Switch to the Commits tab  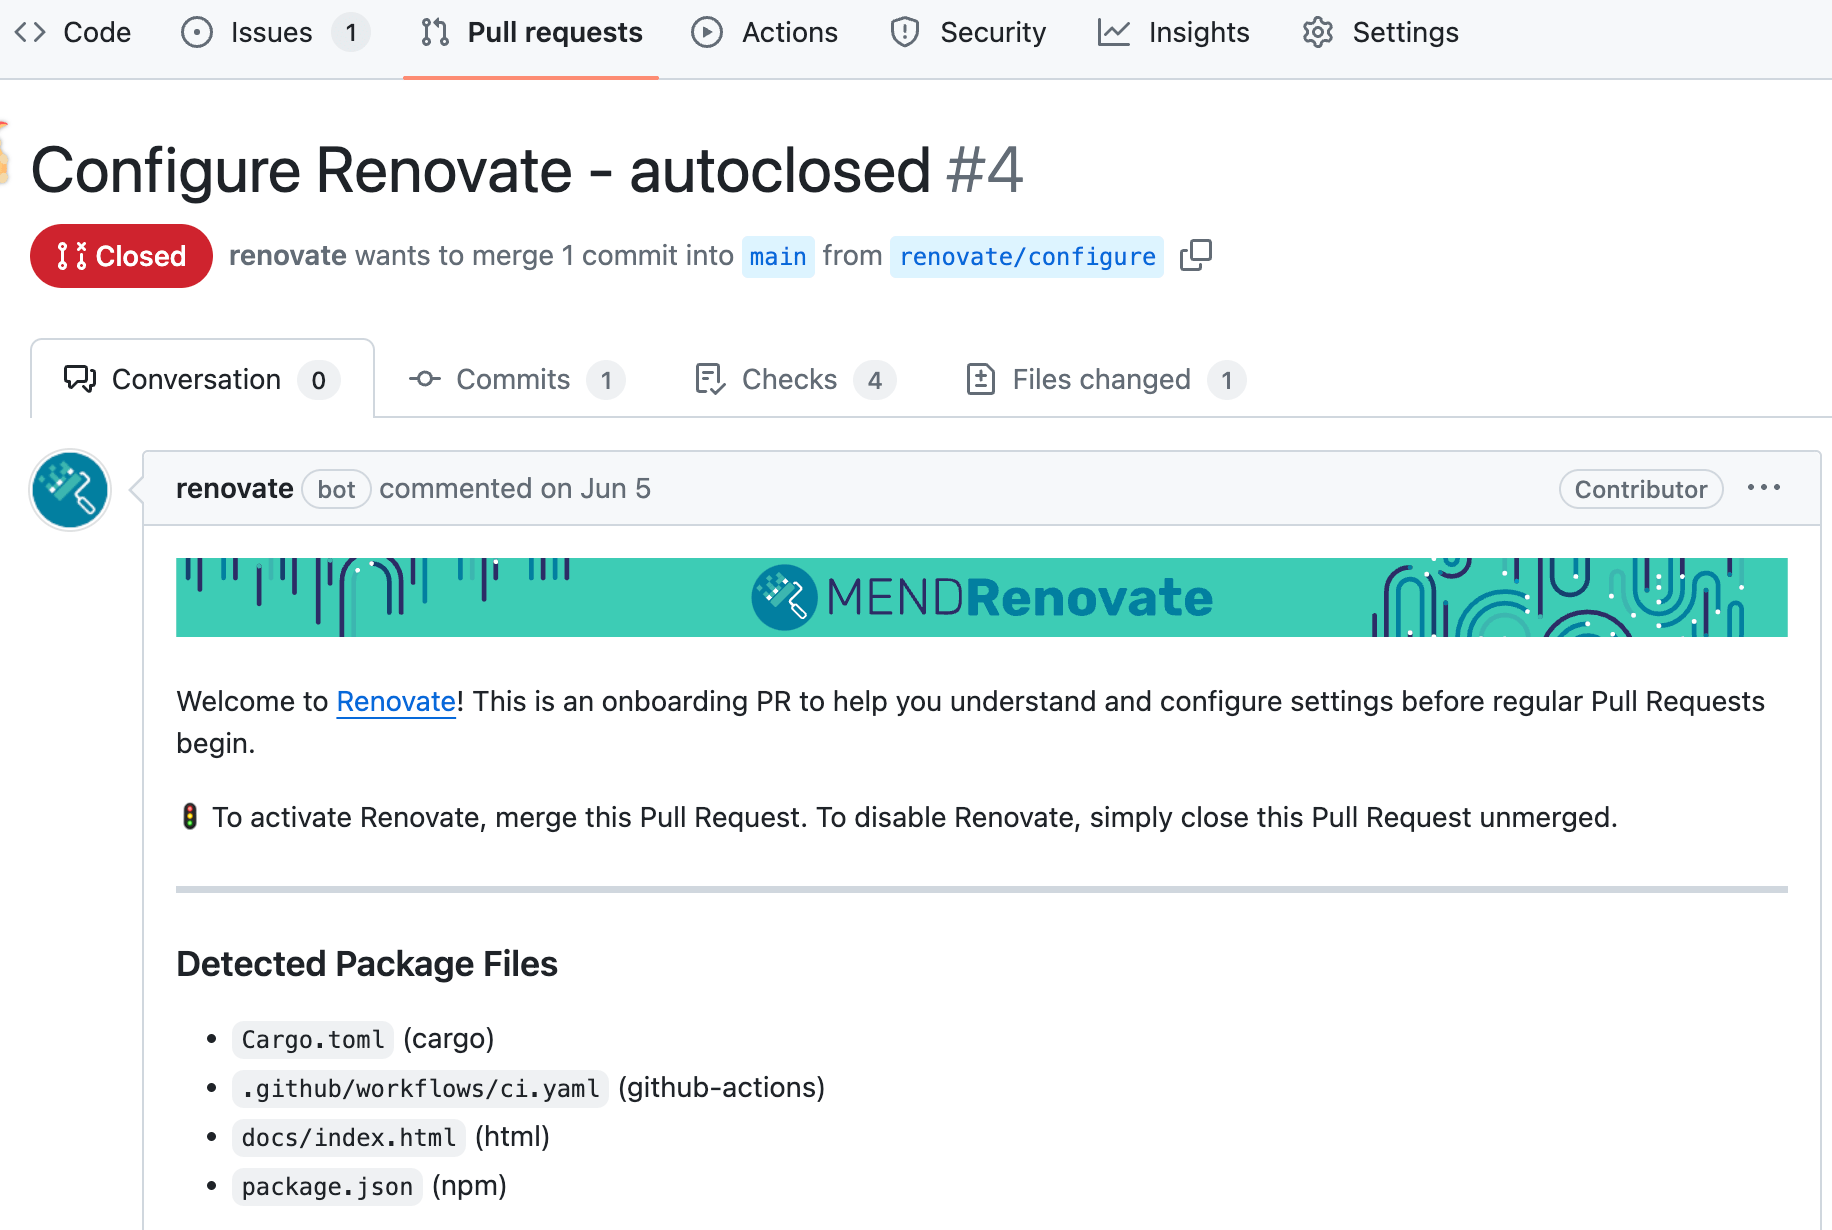[x=516, y=379]
